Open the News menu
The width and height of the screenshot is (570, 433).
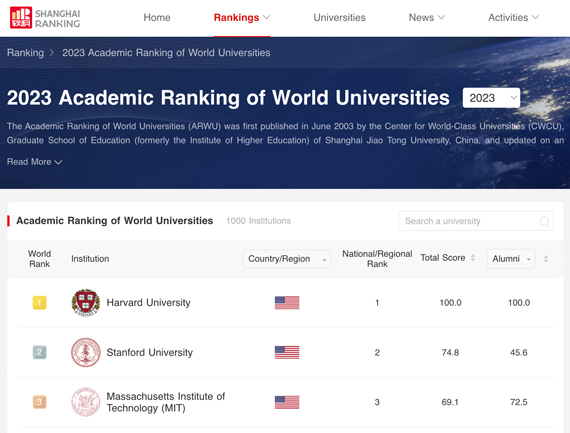coord(427,17)
